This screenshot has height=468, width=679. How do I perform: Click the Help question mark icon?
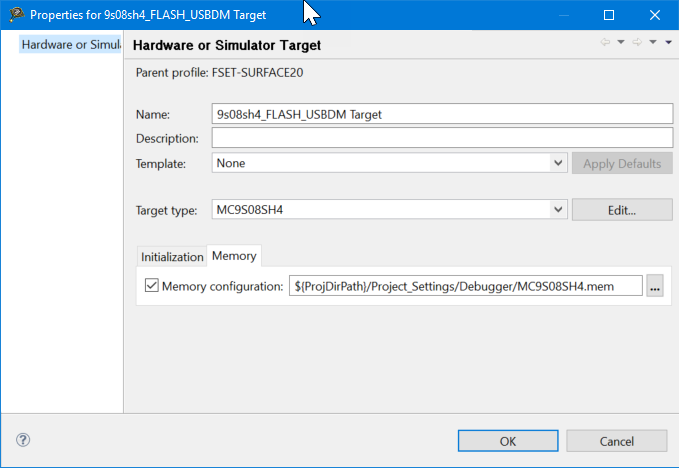pos(23,440)
